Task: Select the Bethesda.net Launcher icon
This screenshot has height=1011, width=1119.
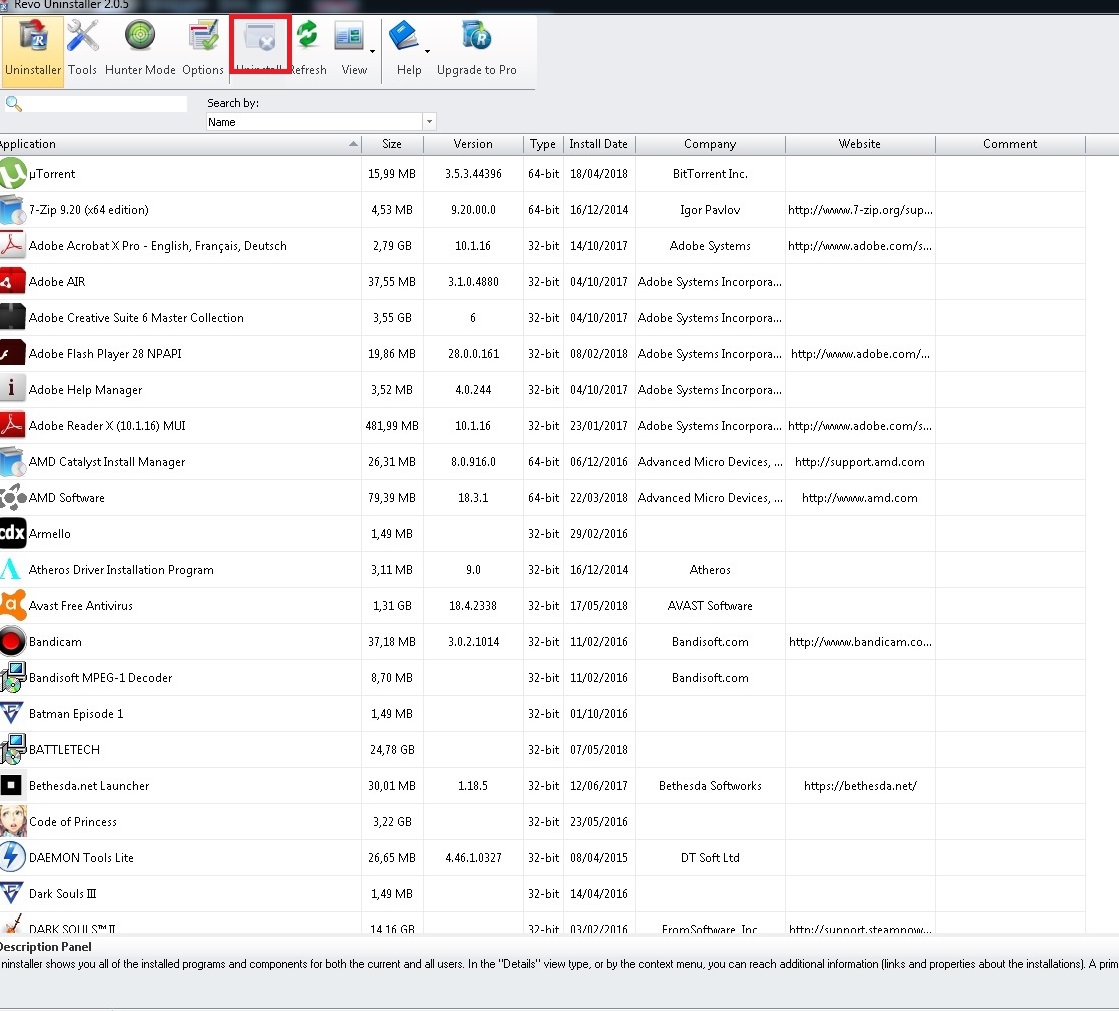Action: [13, 786]
